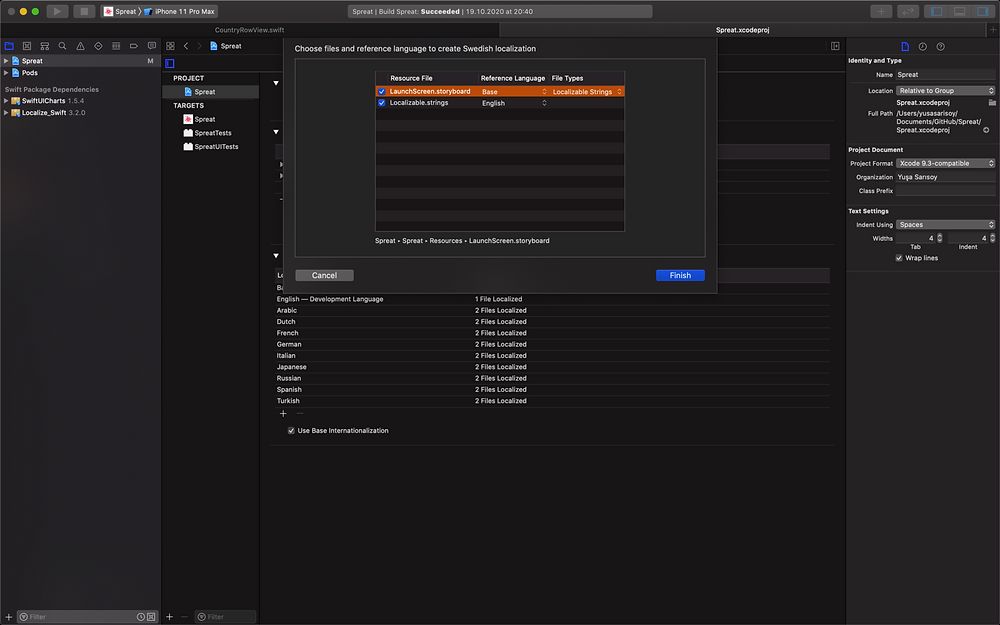Adjust the Indent width stepper

coord(992,238)
